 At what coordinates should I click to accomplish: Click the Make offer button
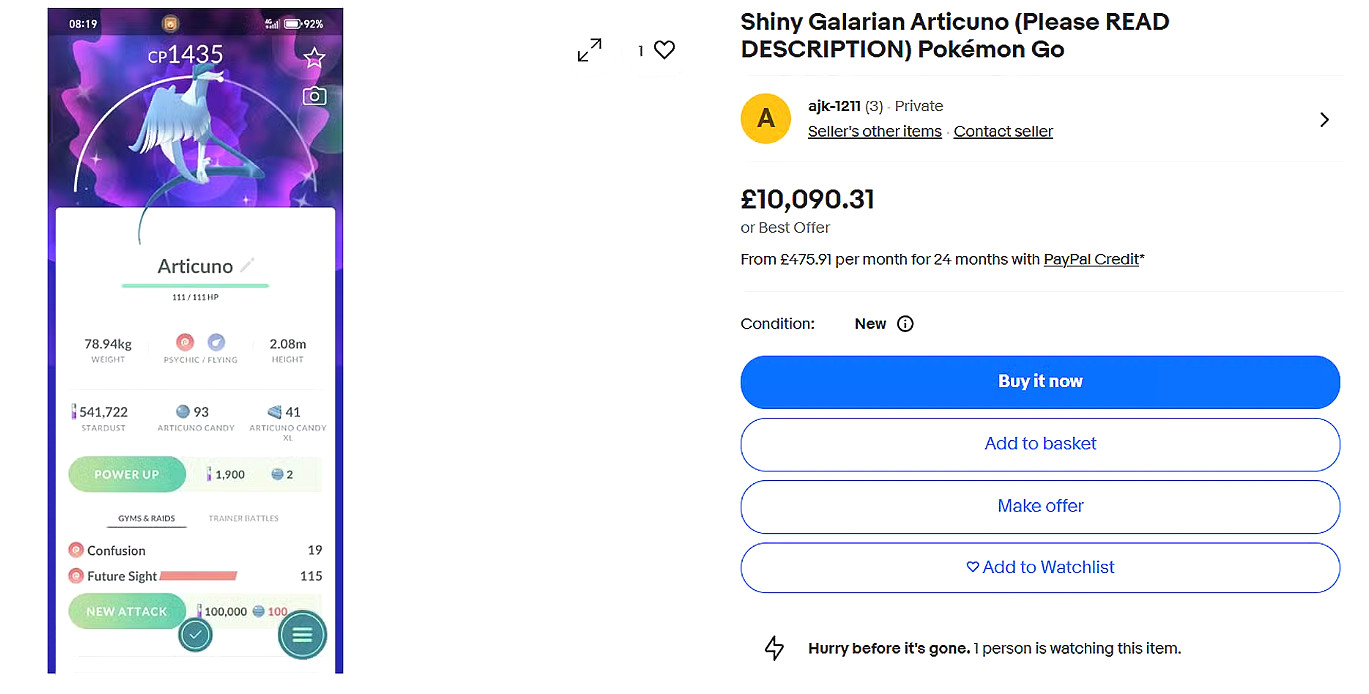pyautogui.click(x=1040, y=506)
